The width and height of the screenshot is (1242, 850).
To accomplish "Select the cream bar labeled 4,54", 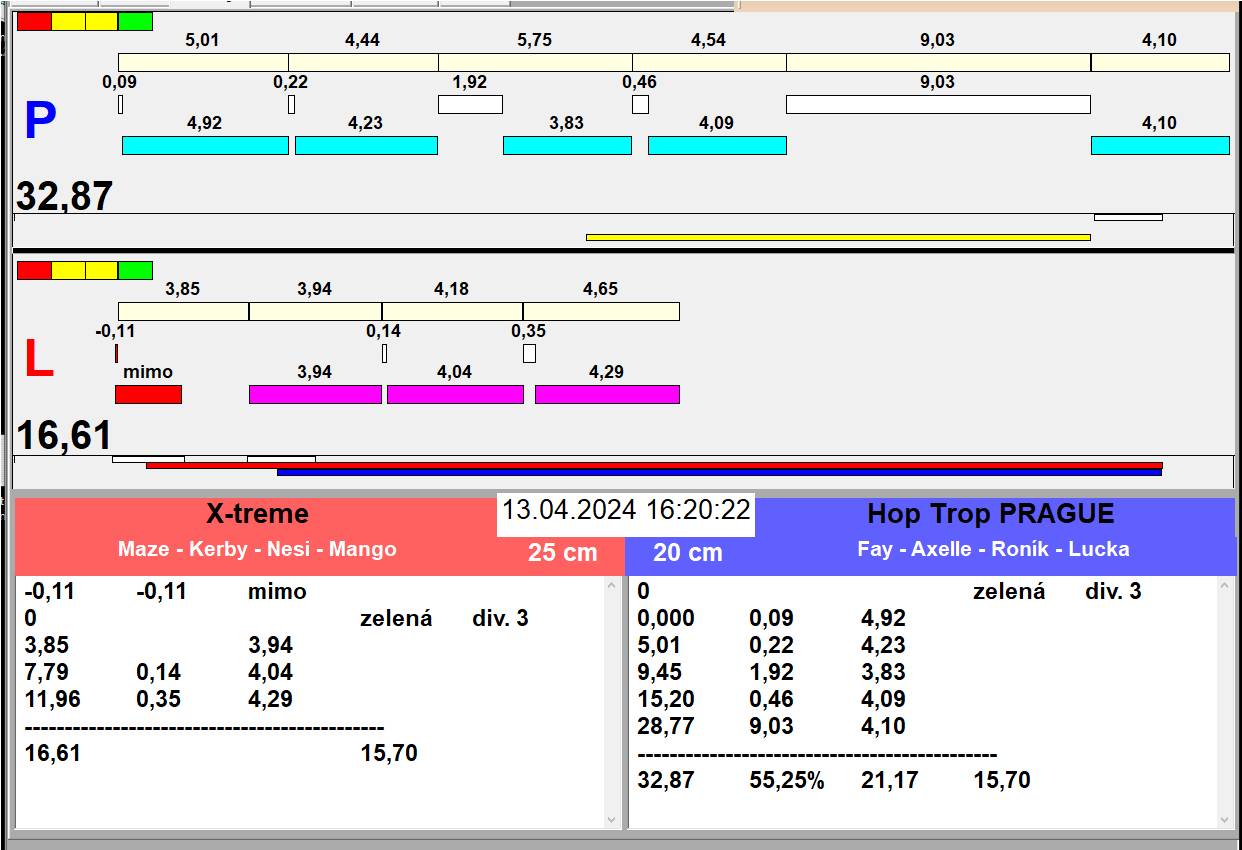I will tap(709, 62).
